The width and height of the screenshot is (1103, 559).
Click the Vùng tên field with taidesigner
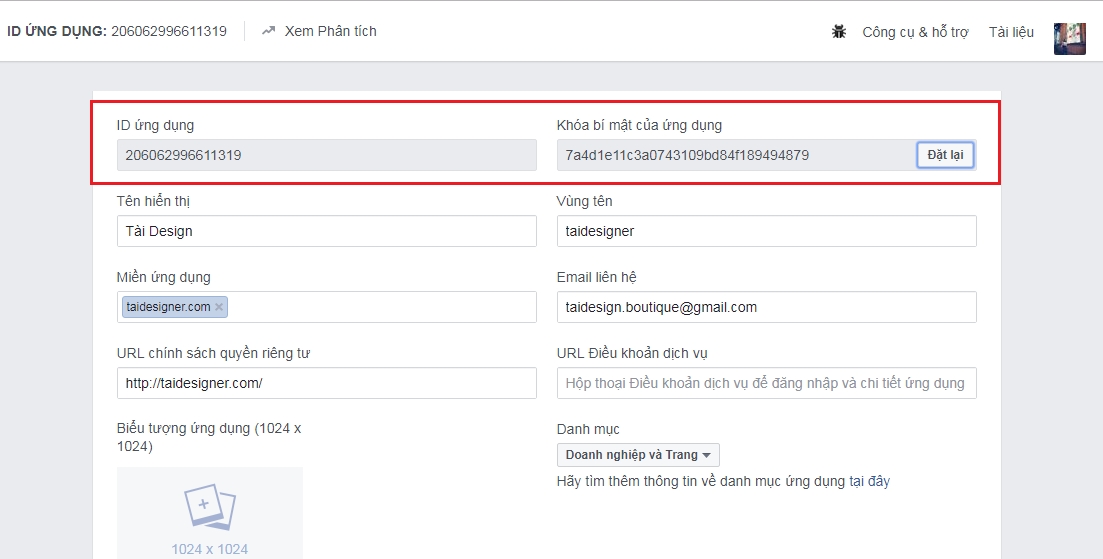point(766,231)
